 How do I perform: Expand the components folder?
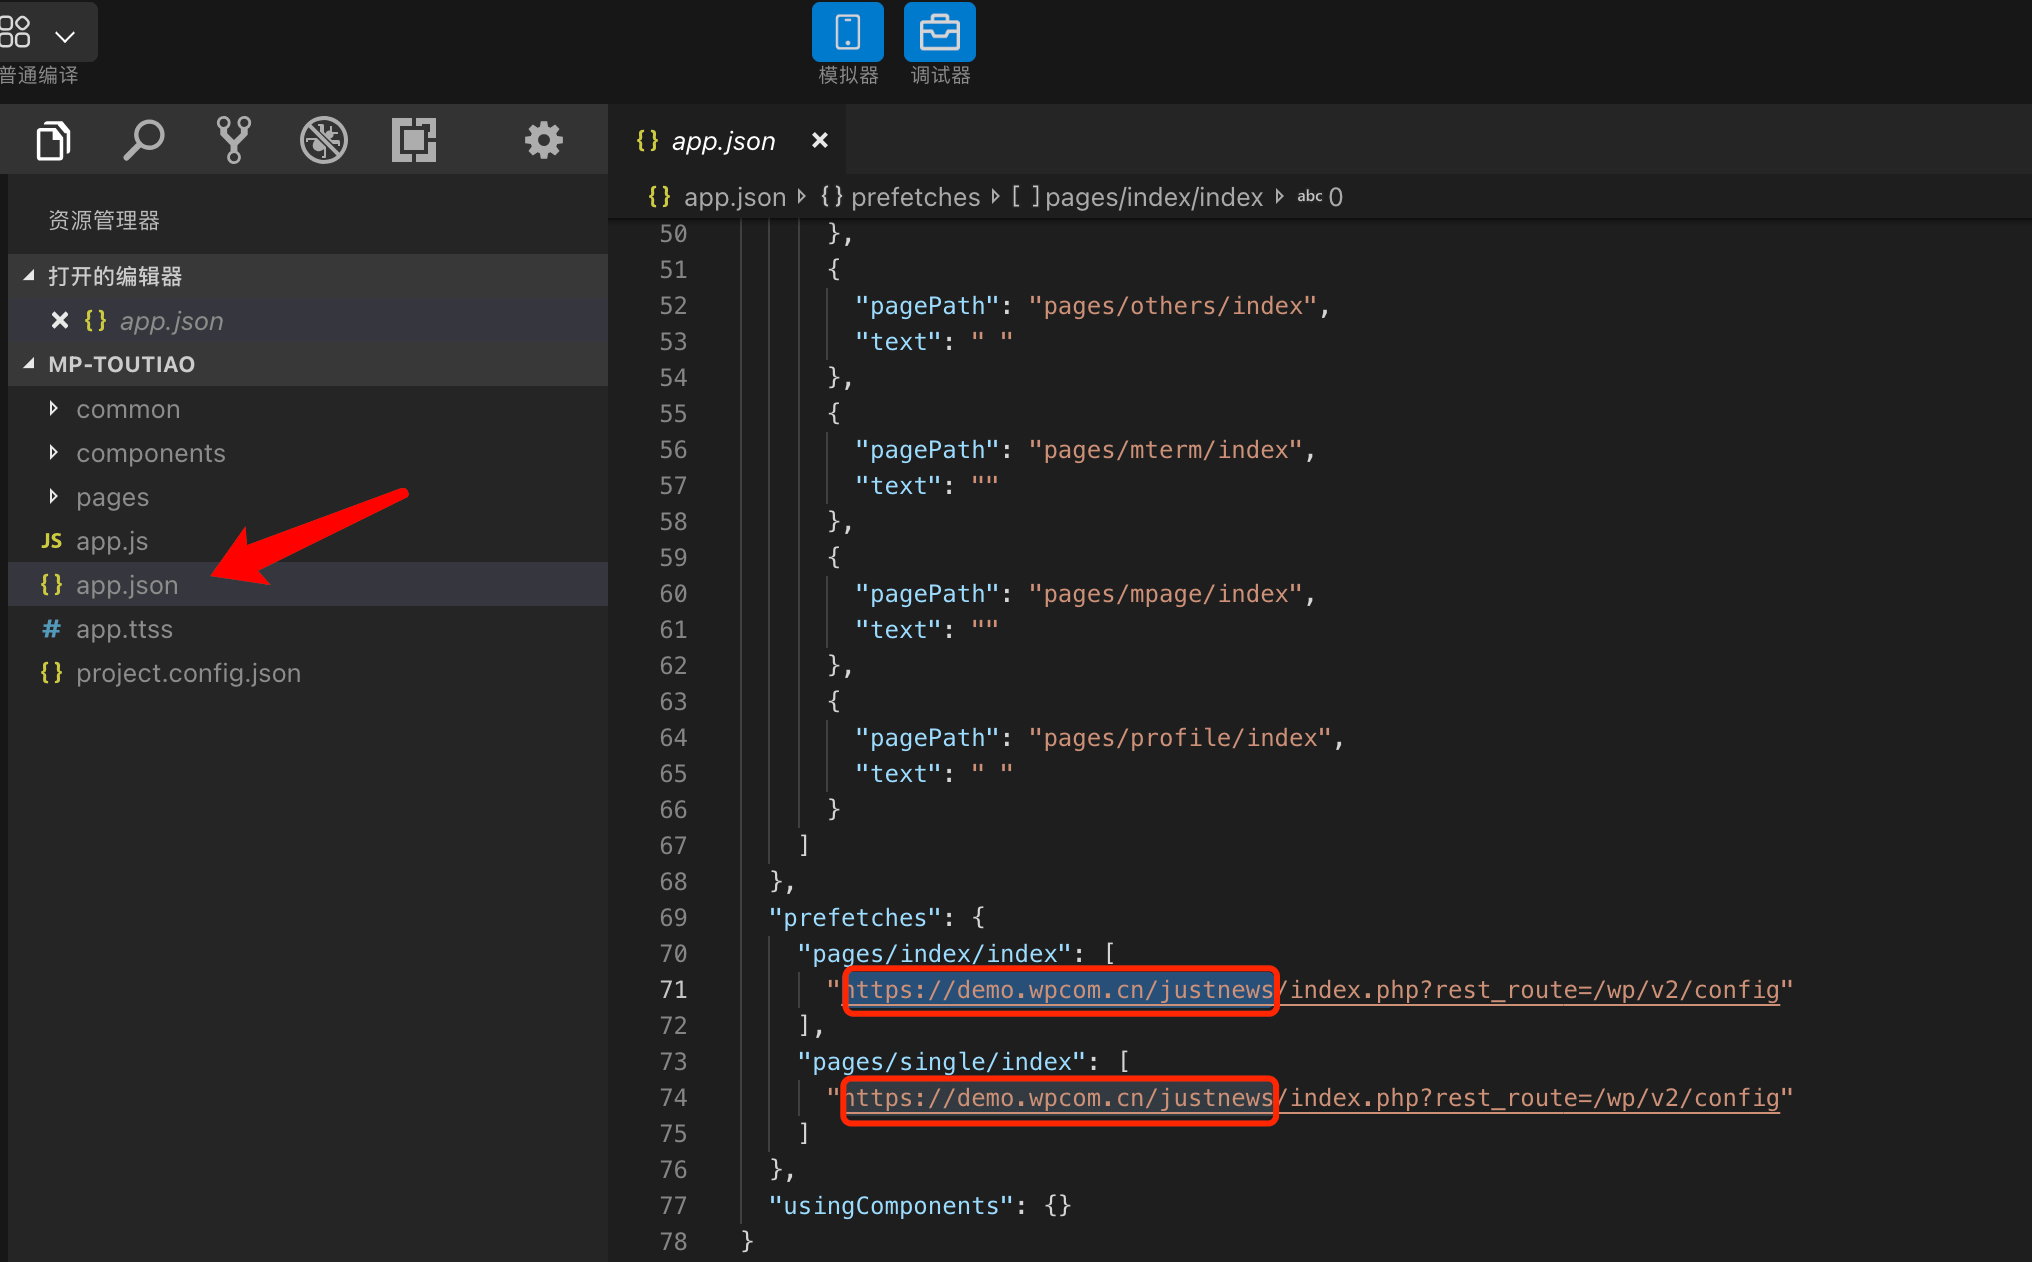pyautogui.click(x=308, y=453)
